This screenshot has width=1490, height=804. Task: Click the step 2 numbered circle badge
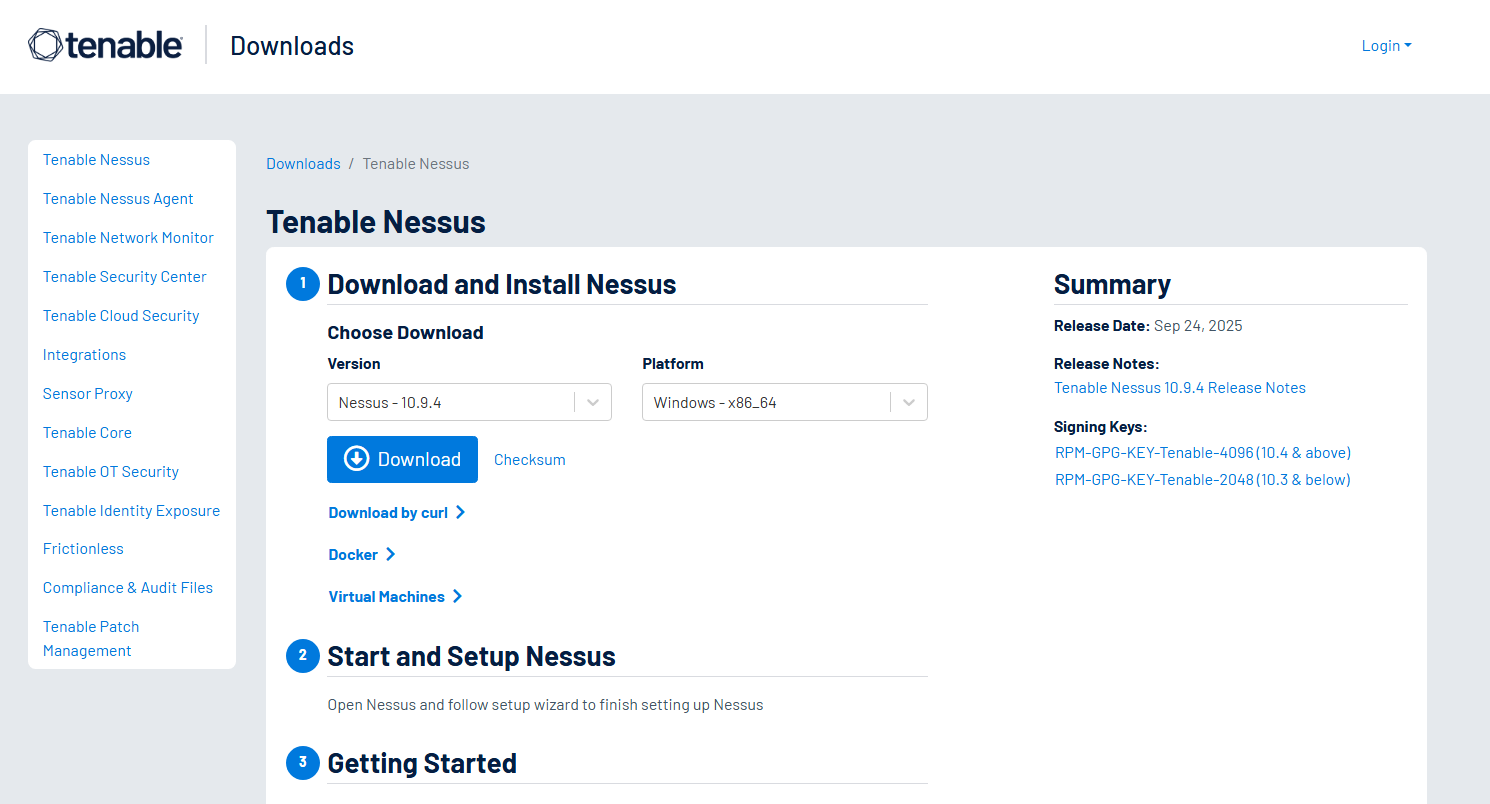[x=302, y=656]
